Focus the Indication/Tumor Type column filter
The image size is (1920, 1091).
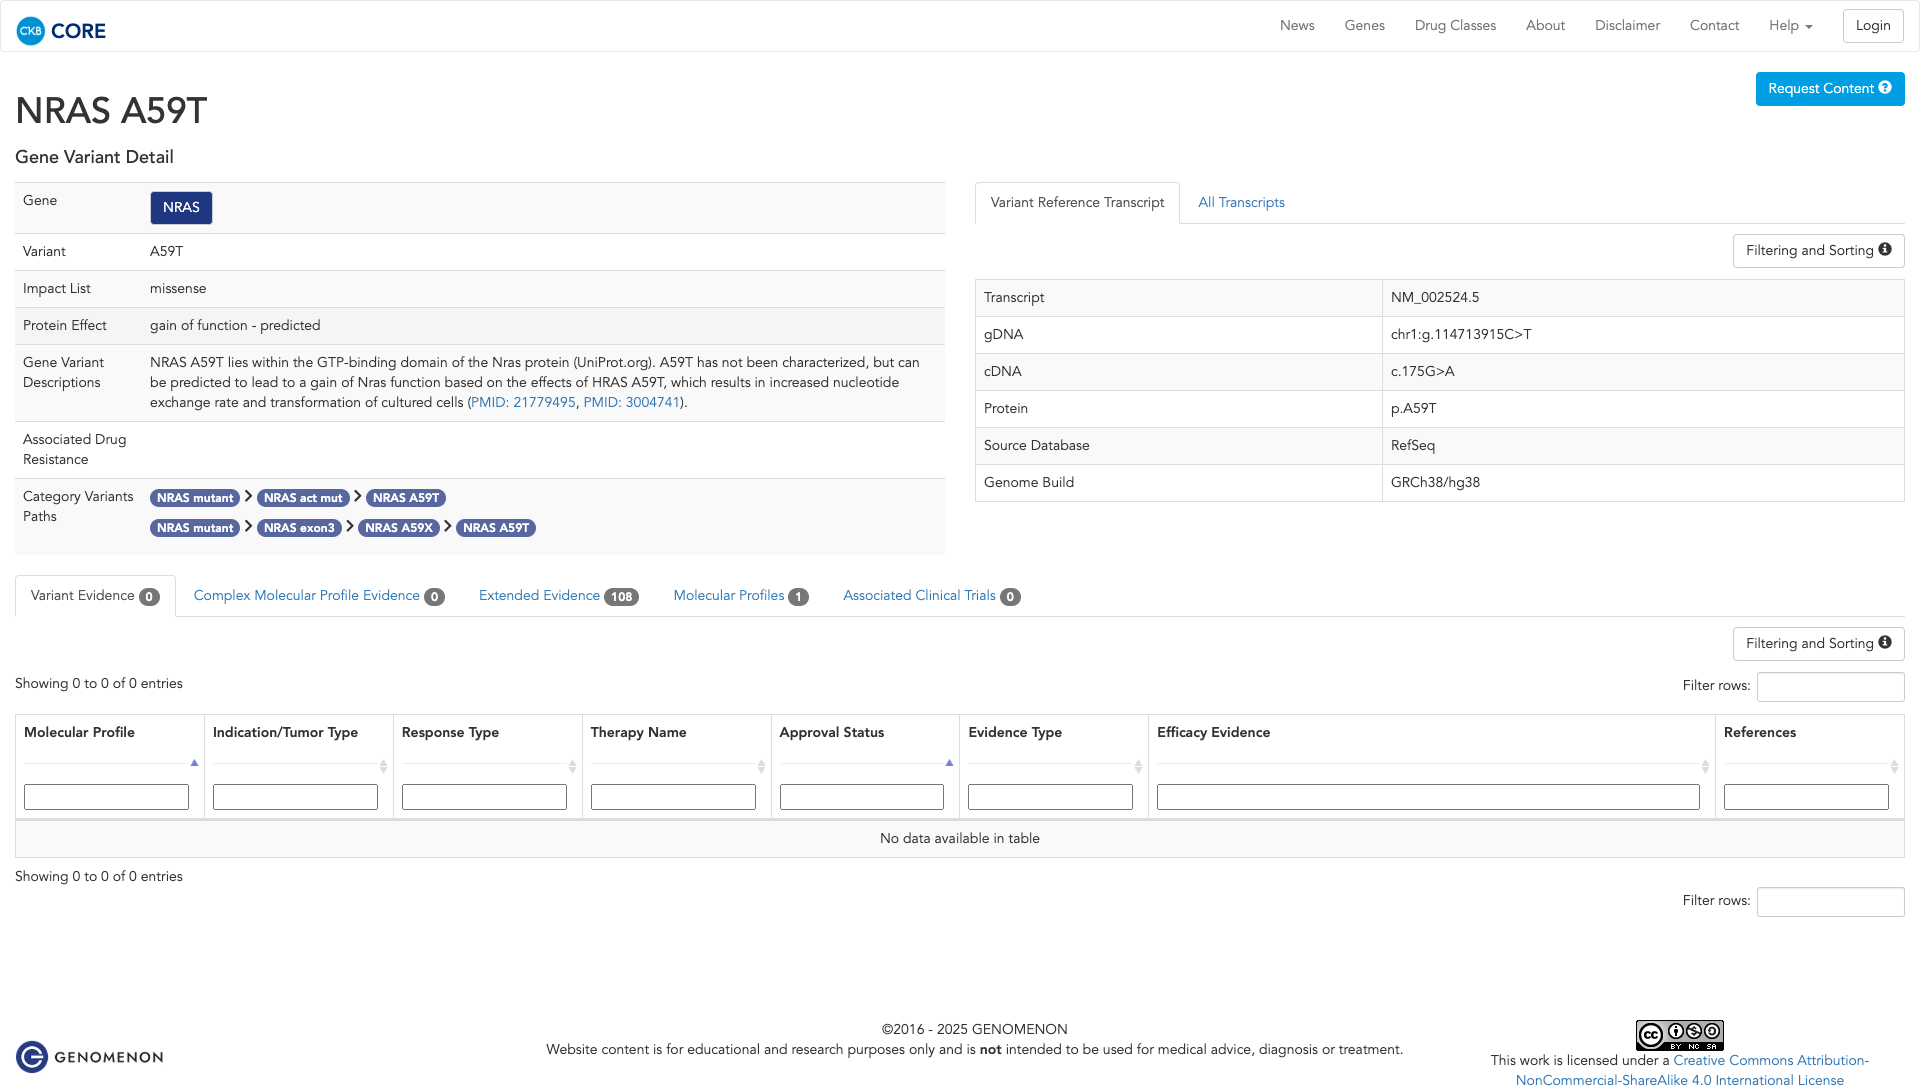pos(295,797)
